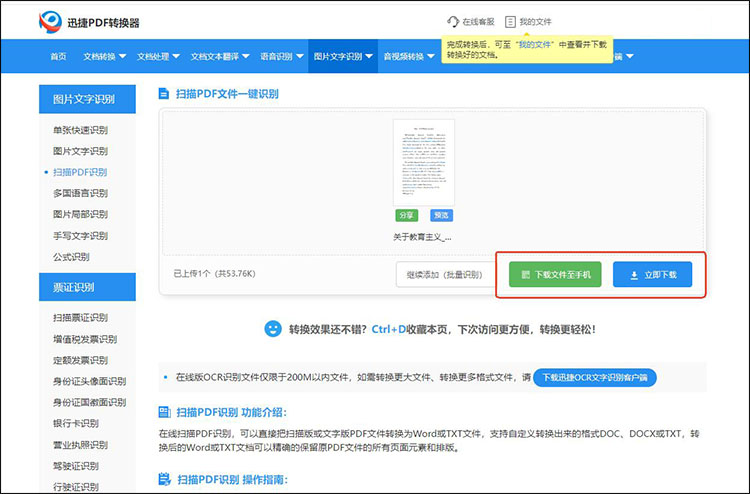Click the 立即下载 button
Screen dimensions: 750x494
click(x=652, y=274)
